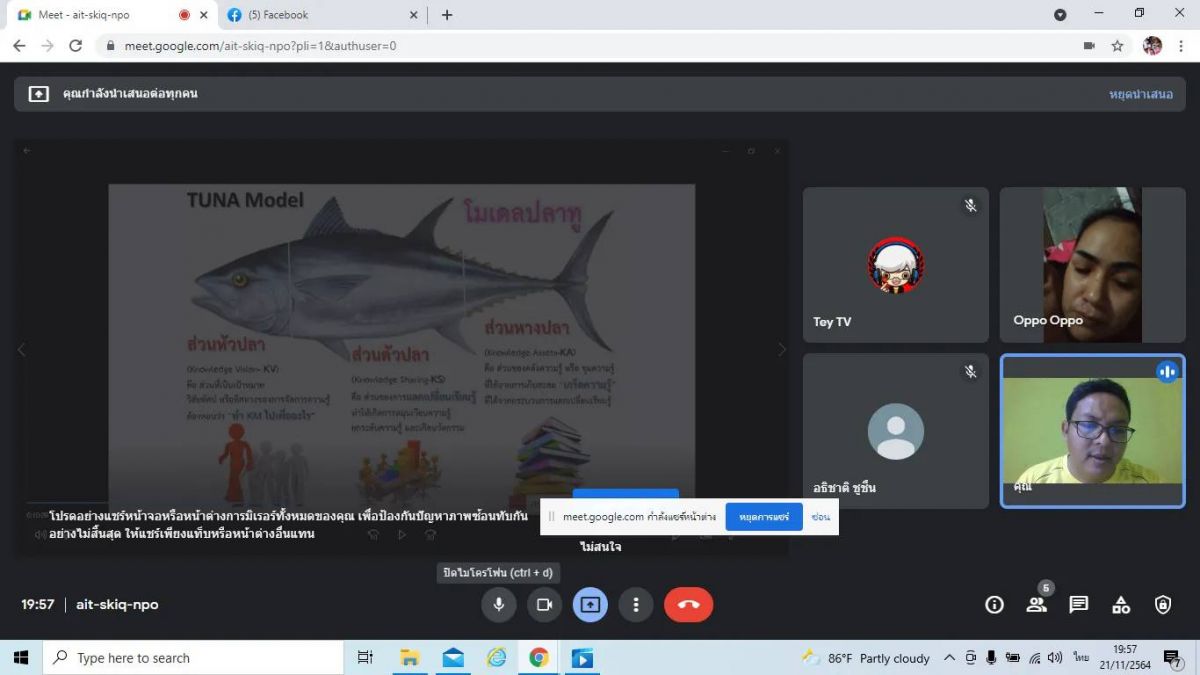The height and width of the screenshot is (675, 1200).
Task: Expand the system tray hidden icons chevron
Action: point(949,658)
